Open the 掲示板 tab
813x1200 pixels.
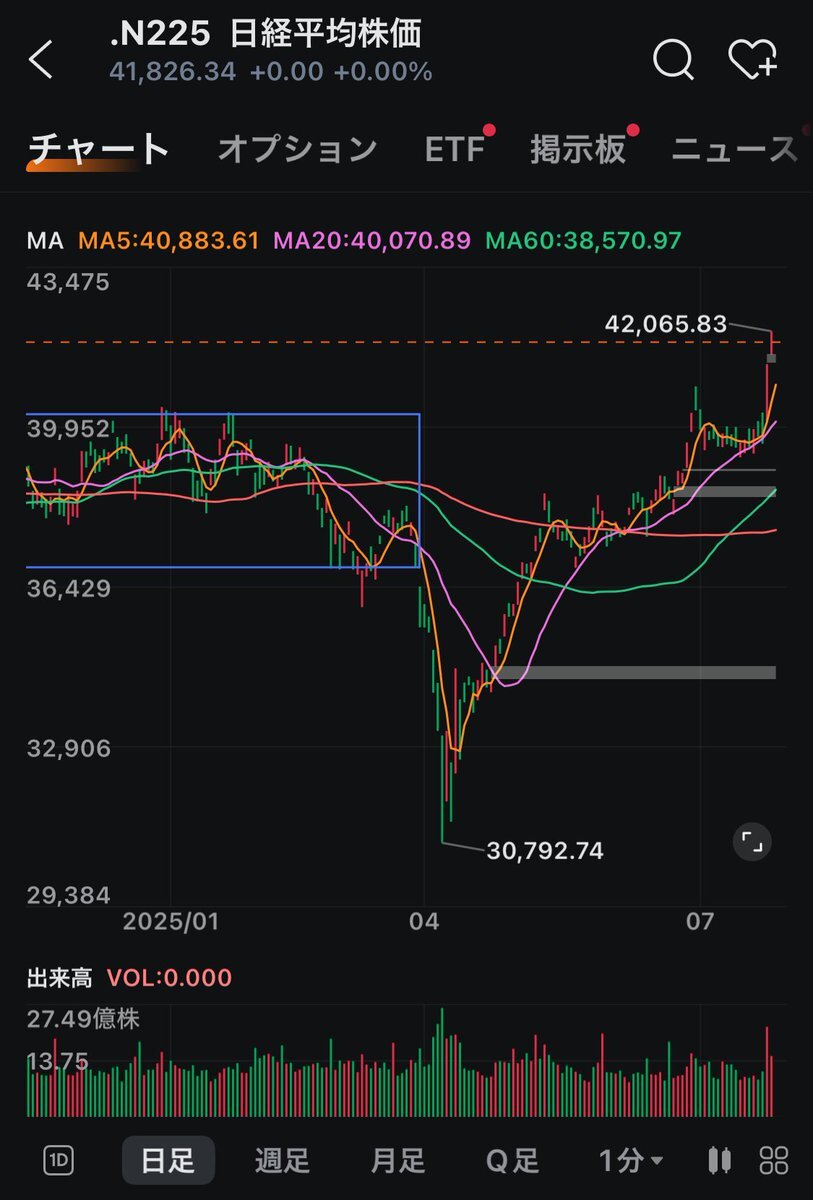click(578, 149)
